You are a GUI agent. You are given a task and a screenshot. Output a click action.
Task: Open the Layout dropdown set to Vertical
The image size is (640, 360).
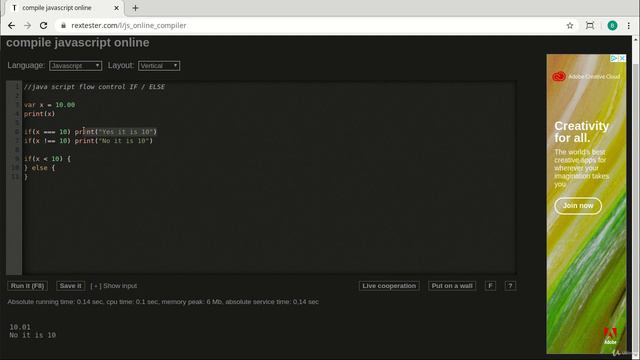(x=159, y=66)
